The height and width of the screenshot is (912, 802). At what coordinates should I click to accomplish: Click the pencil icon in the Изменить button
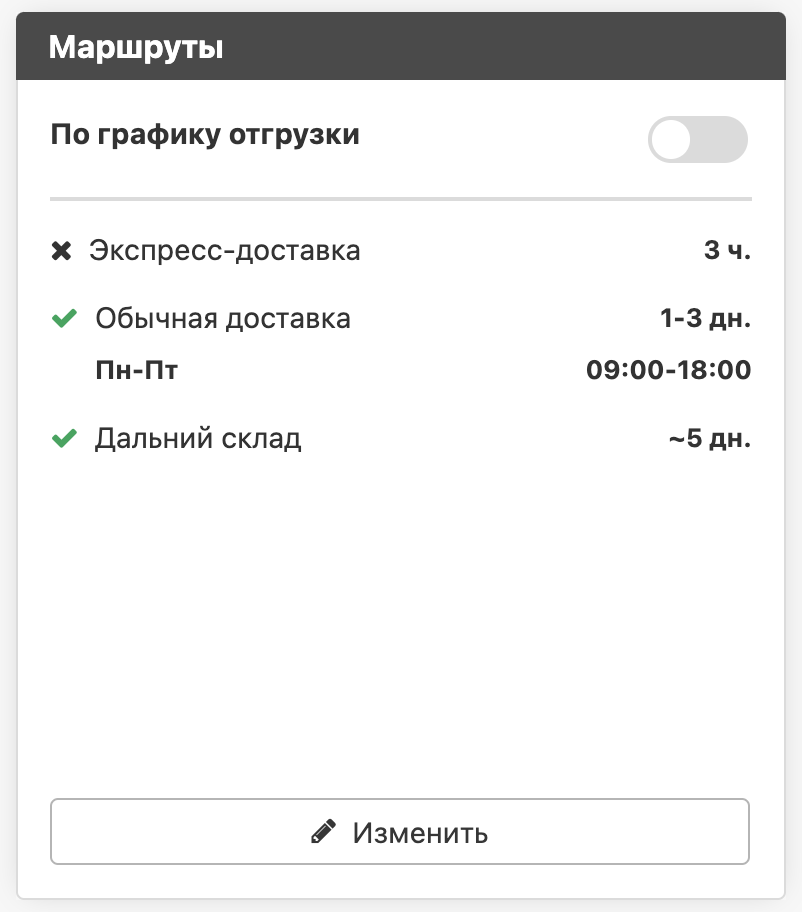click(322, 832)
